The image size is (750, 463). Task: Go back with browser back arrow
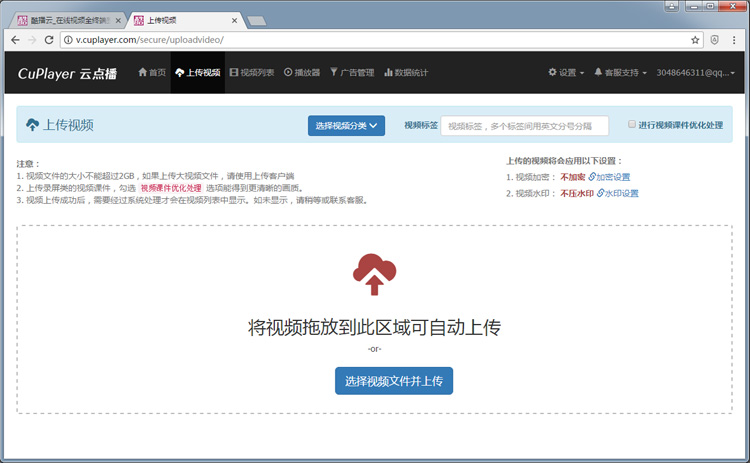[16, 40]
